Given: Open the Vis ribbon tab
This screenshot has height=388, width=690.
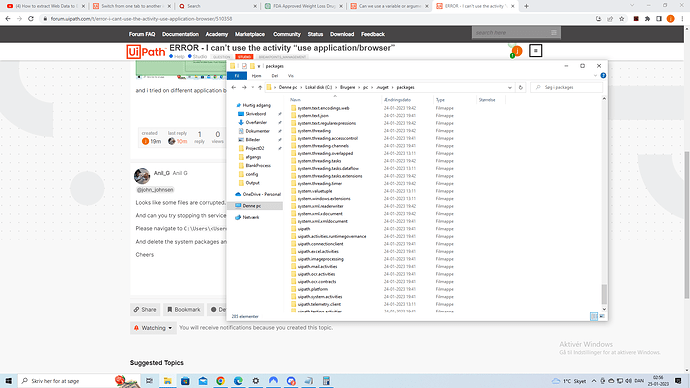Looking at the screenshot, I should click(x=290, y=76).
